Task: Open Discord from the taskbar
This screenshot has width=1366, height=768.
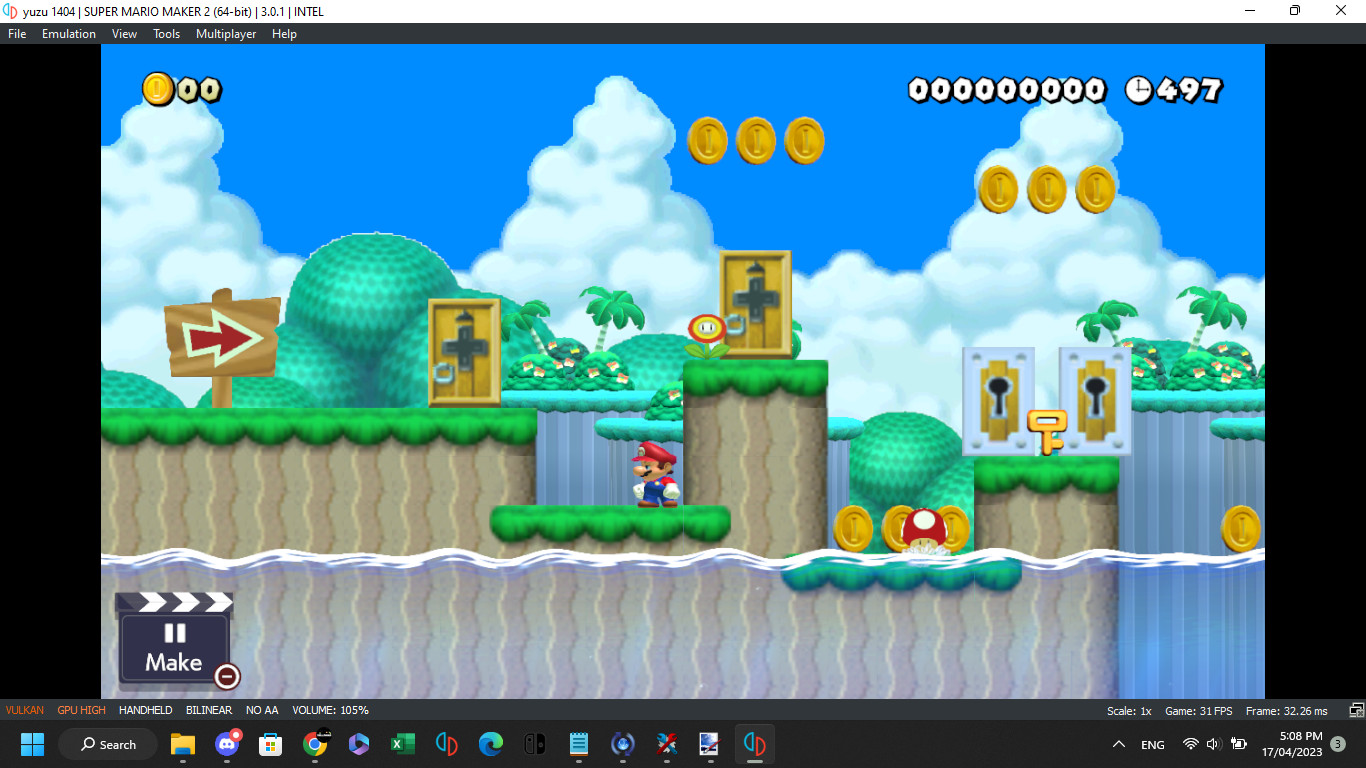Action: point(228,744)
